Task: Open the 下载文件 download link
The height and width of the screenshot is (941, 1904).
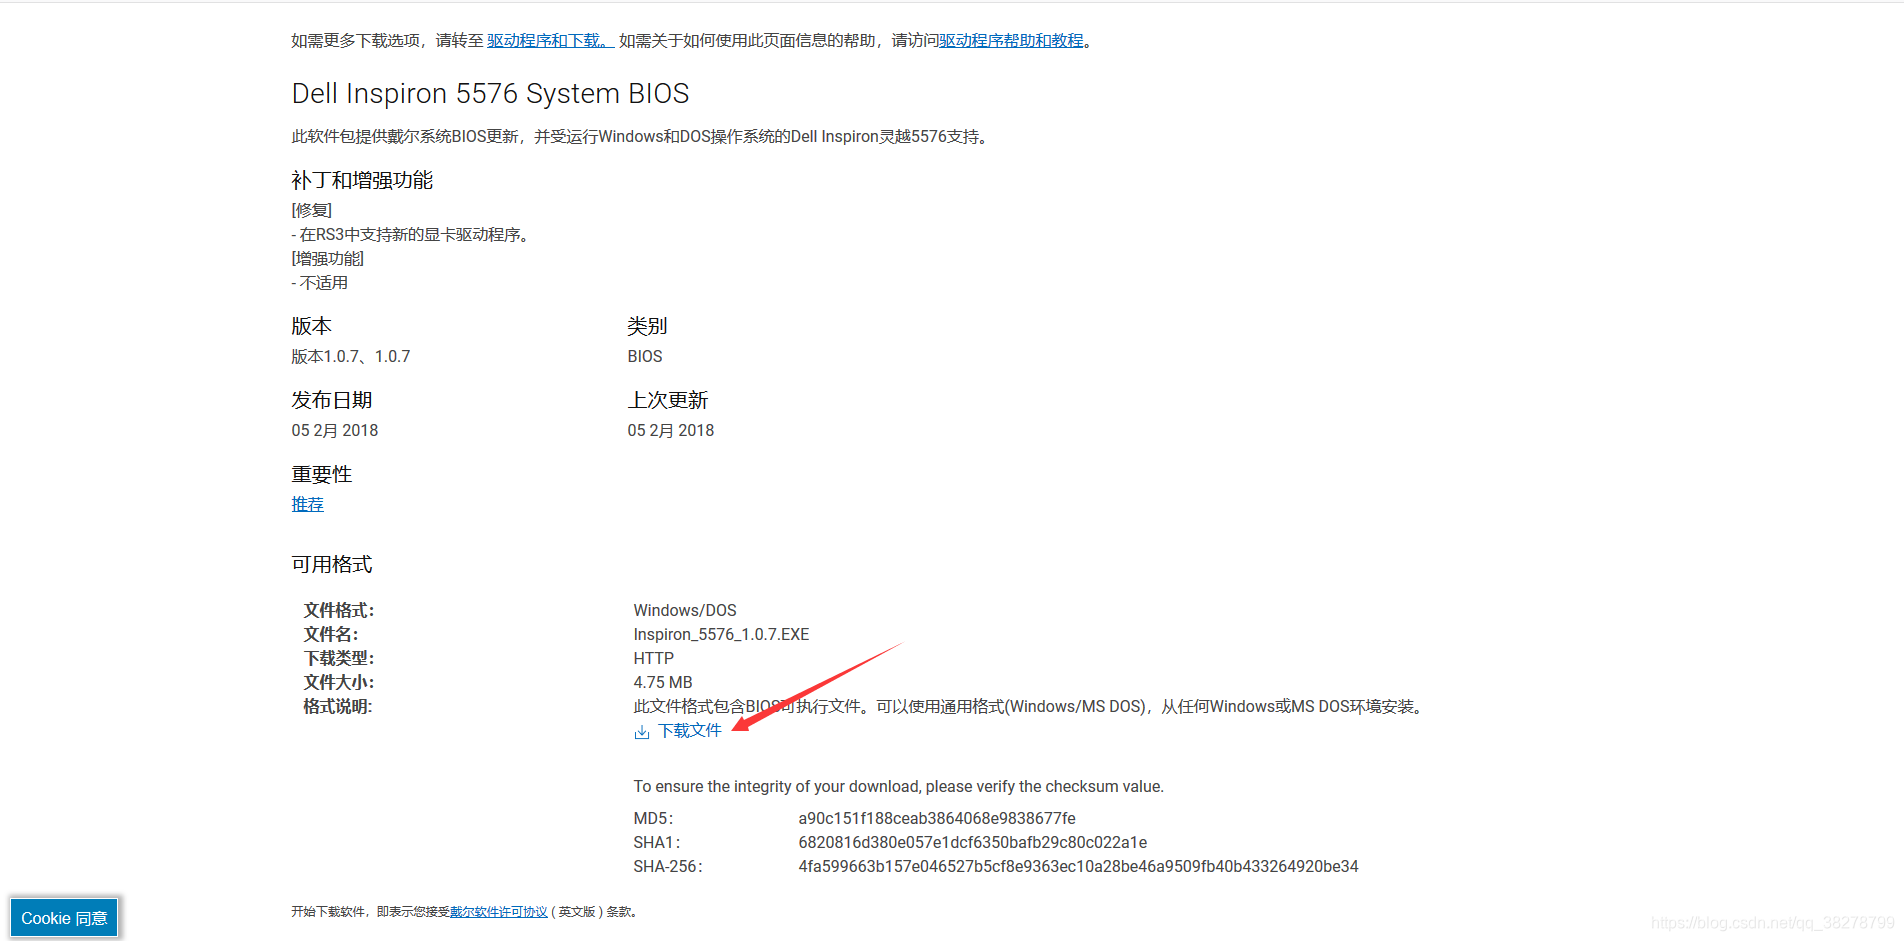Action: click(x=689, y=731)
